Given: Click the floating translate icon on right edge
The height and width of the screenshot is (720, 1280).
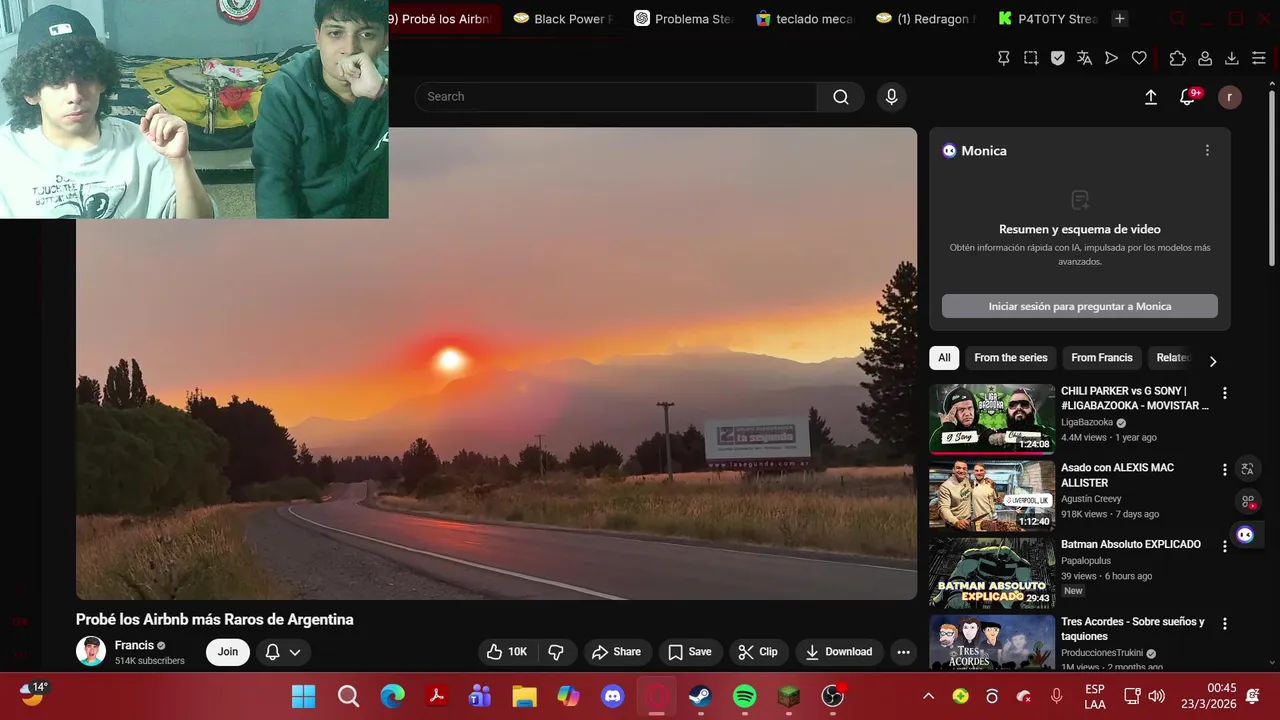Looking at the screenshot, I should pyautogui.click(x=1247, y=468).
